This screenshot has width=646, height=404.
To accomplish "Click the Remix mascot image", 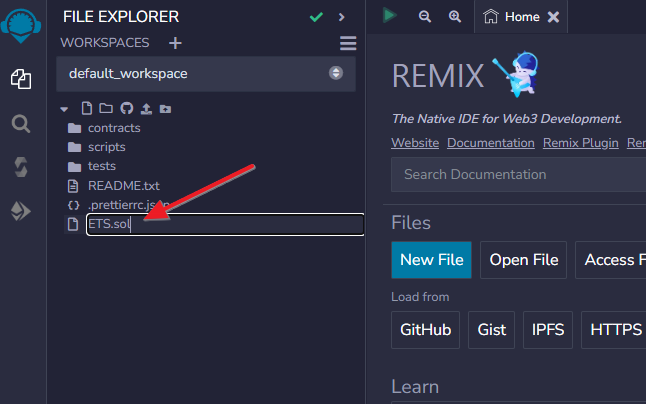I will [x=516, y=74].
